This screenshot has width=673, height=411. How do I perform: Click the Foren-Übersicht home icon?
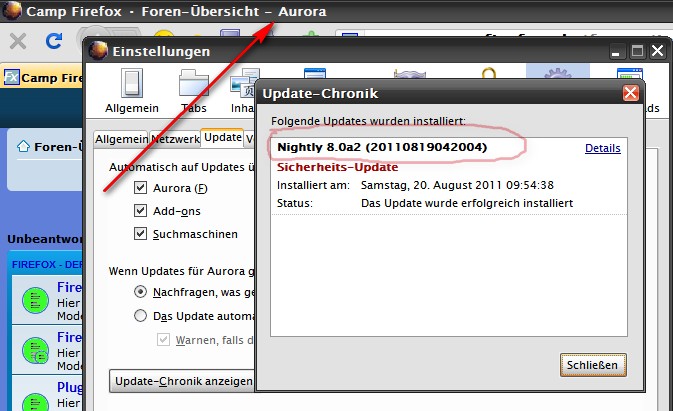click(23, 147)
